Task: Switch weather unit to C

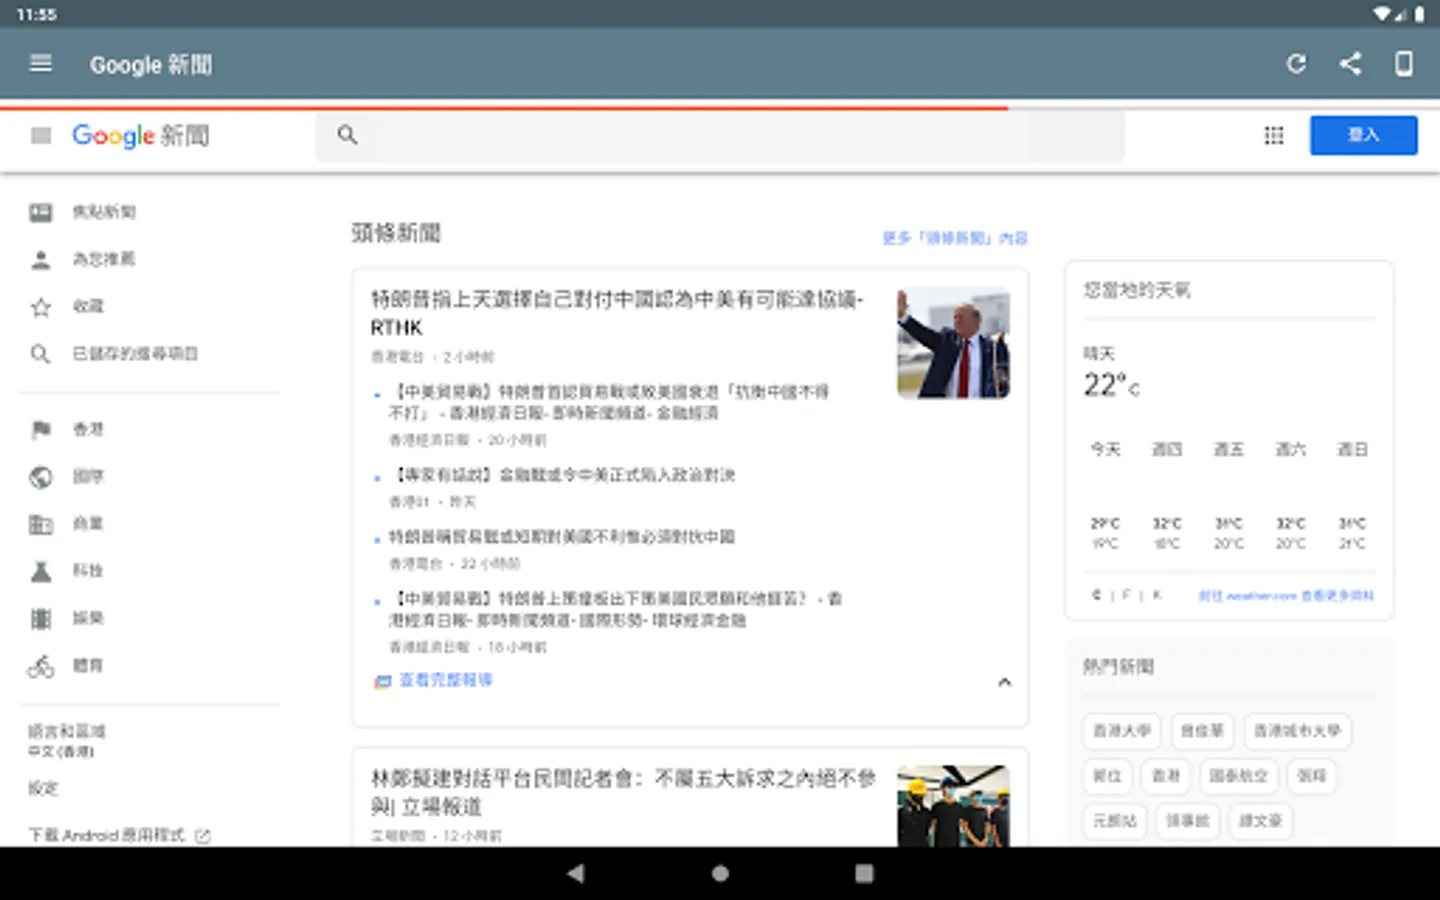Action: (1096, 595)
